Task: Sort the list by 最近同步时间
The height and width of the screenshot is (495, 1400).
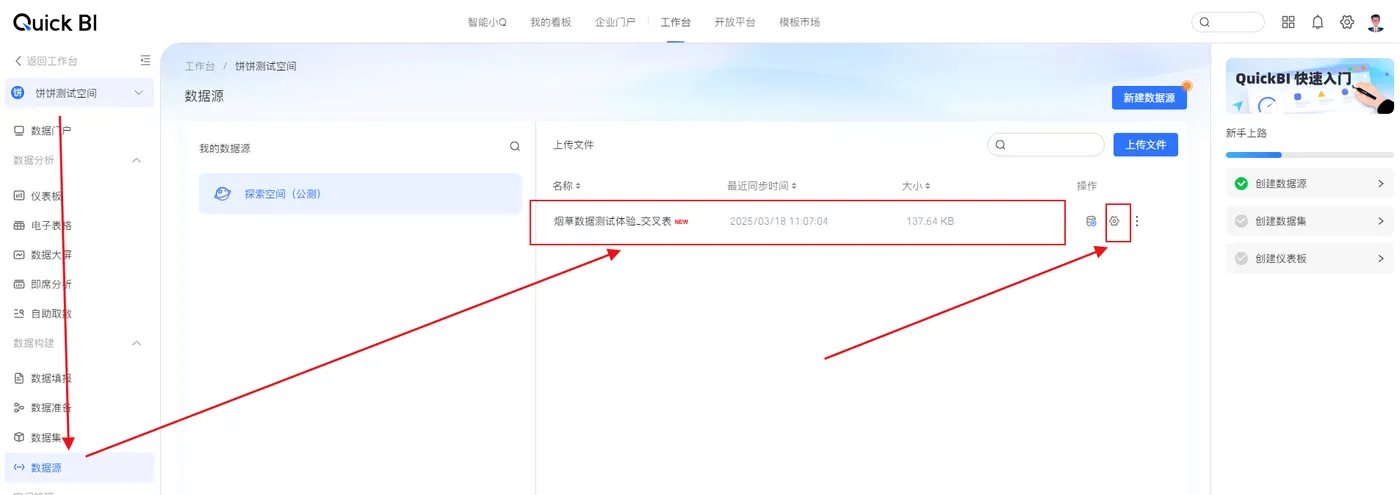Action: click(x=762, y=186)
